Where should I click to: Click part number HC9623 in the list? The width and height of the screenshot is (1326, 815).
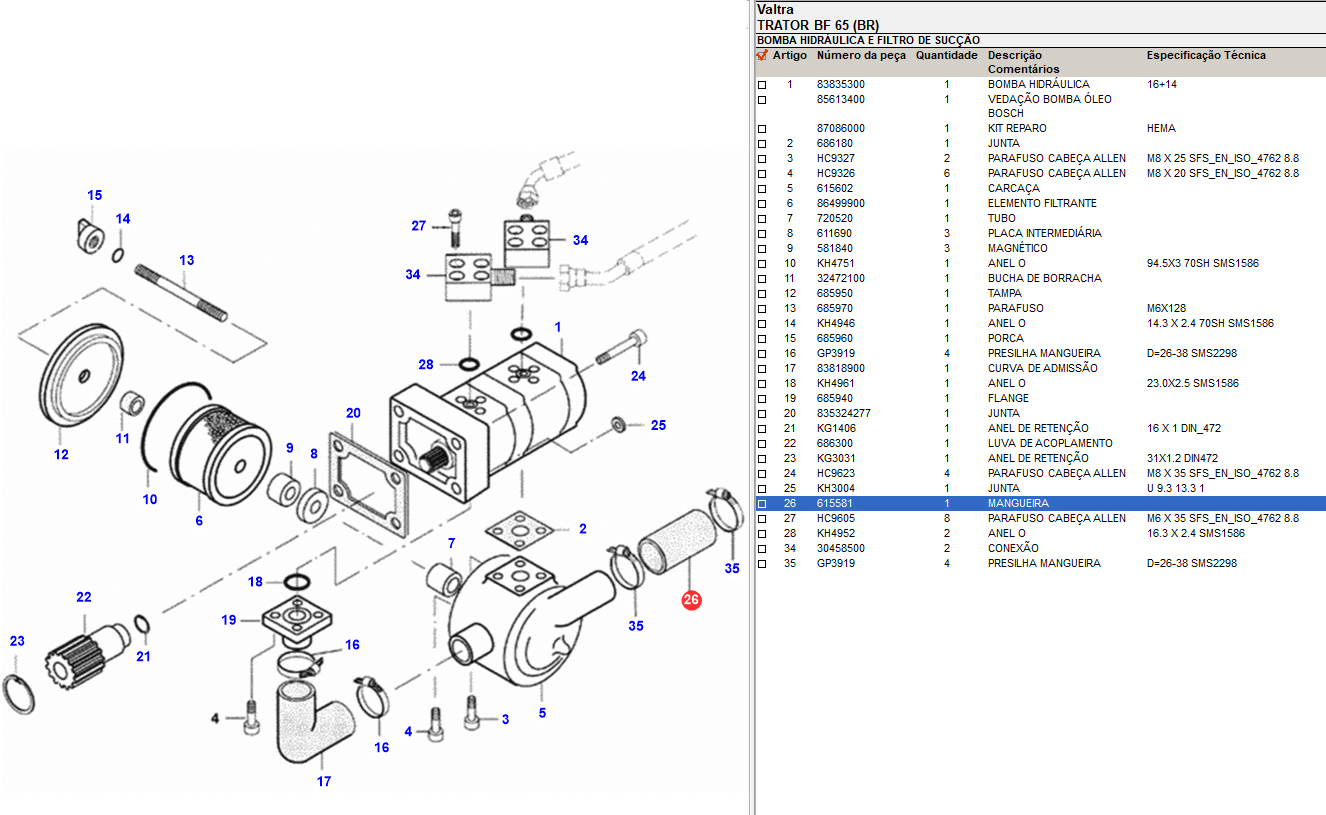[x=835, y=473]
